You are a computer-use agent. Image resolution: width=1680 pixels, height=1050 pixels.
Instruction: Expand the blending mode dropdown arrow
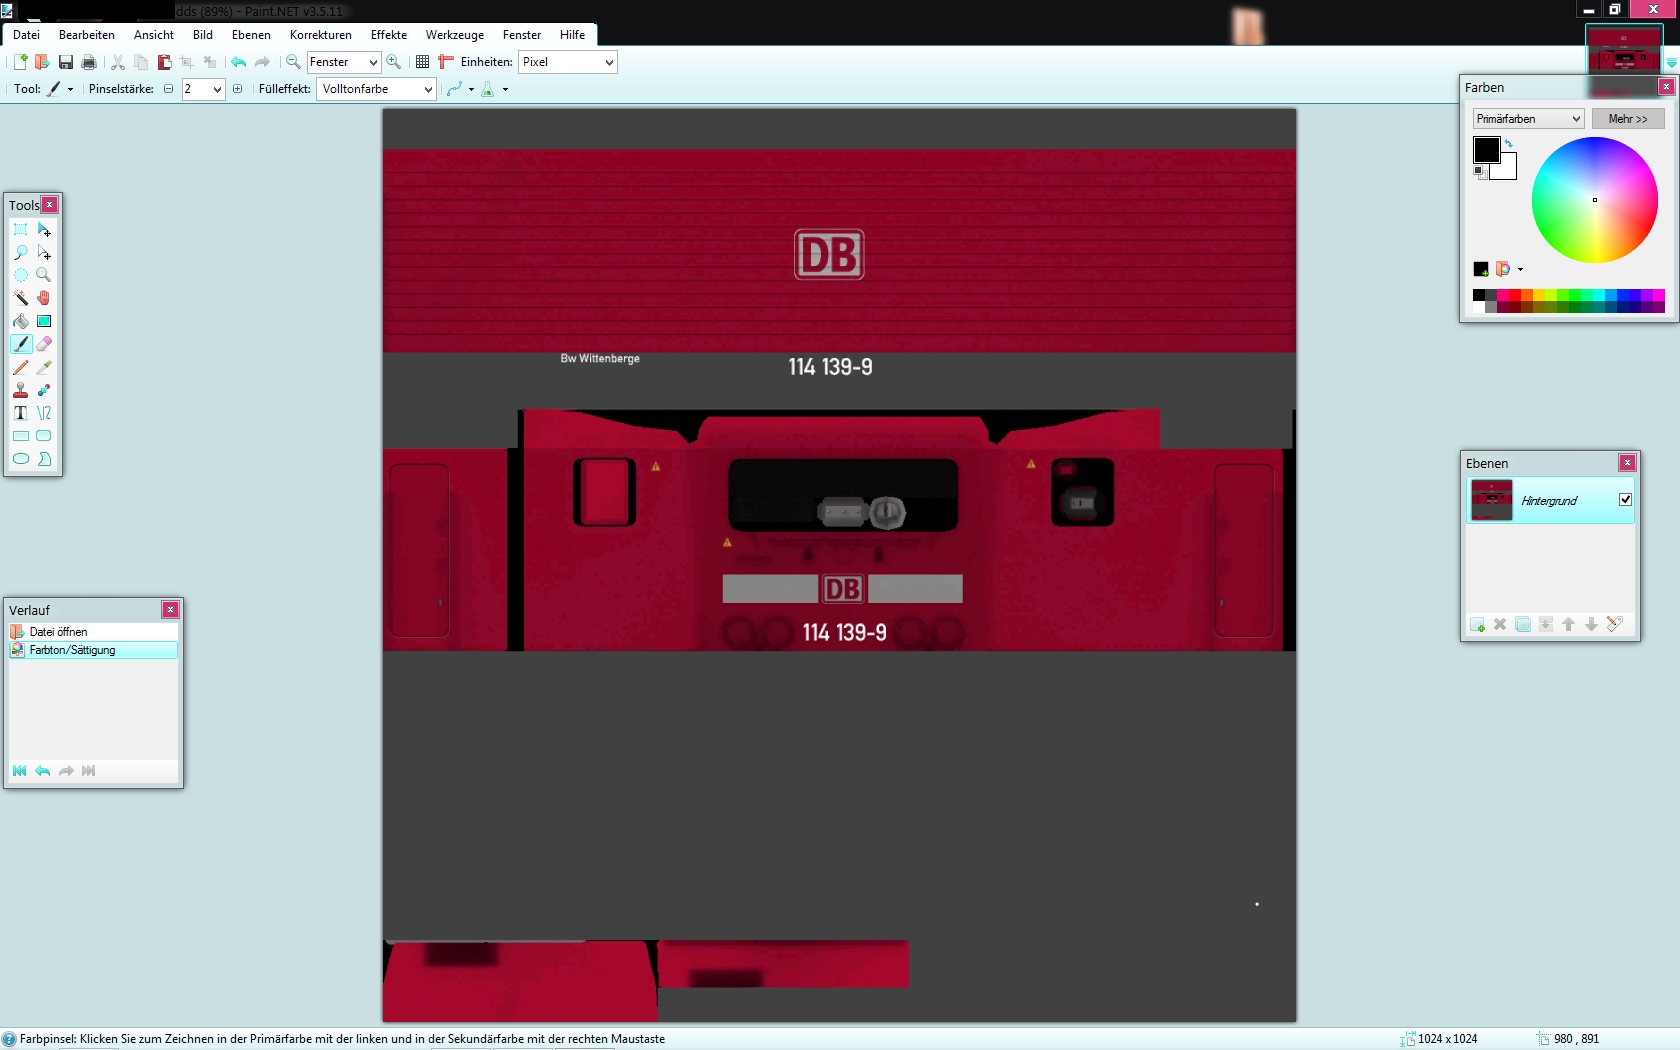coord(506,89)
